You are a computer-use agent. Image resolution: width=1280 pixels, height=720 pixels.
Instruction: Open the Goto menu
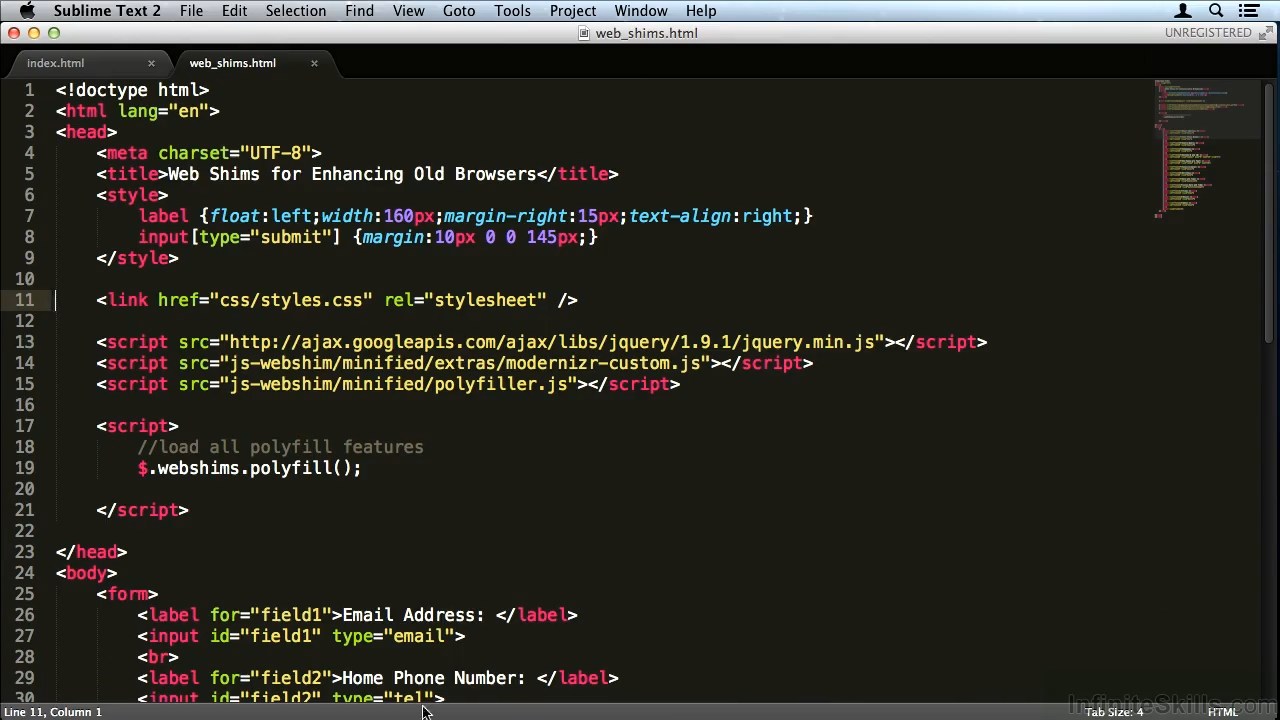pos(459,11)
